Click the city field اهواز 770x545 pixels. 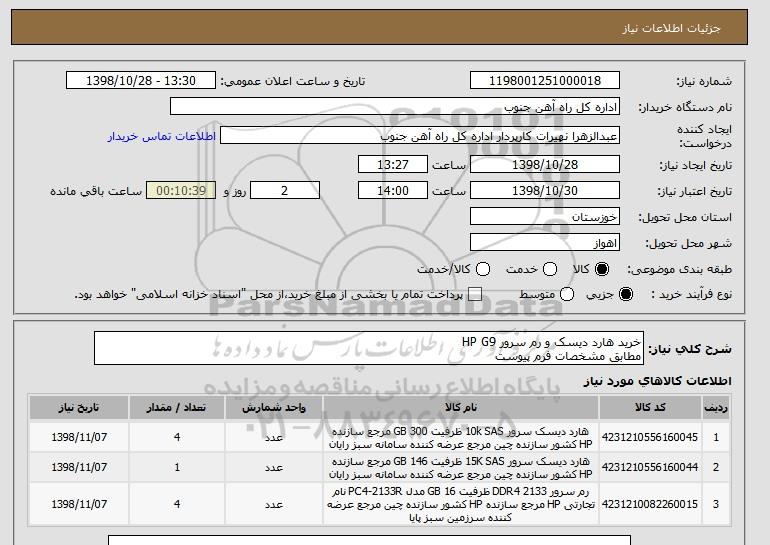[x=545, y=243]
